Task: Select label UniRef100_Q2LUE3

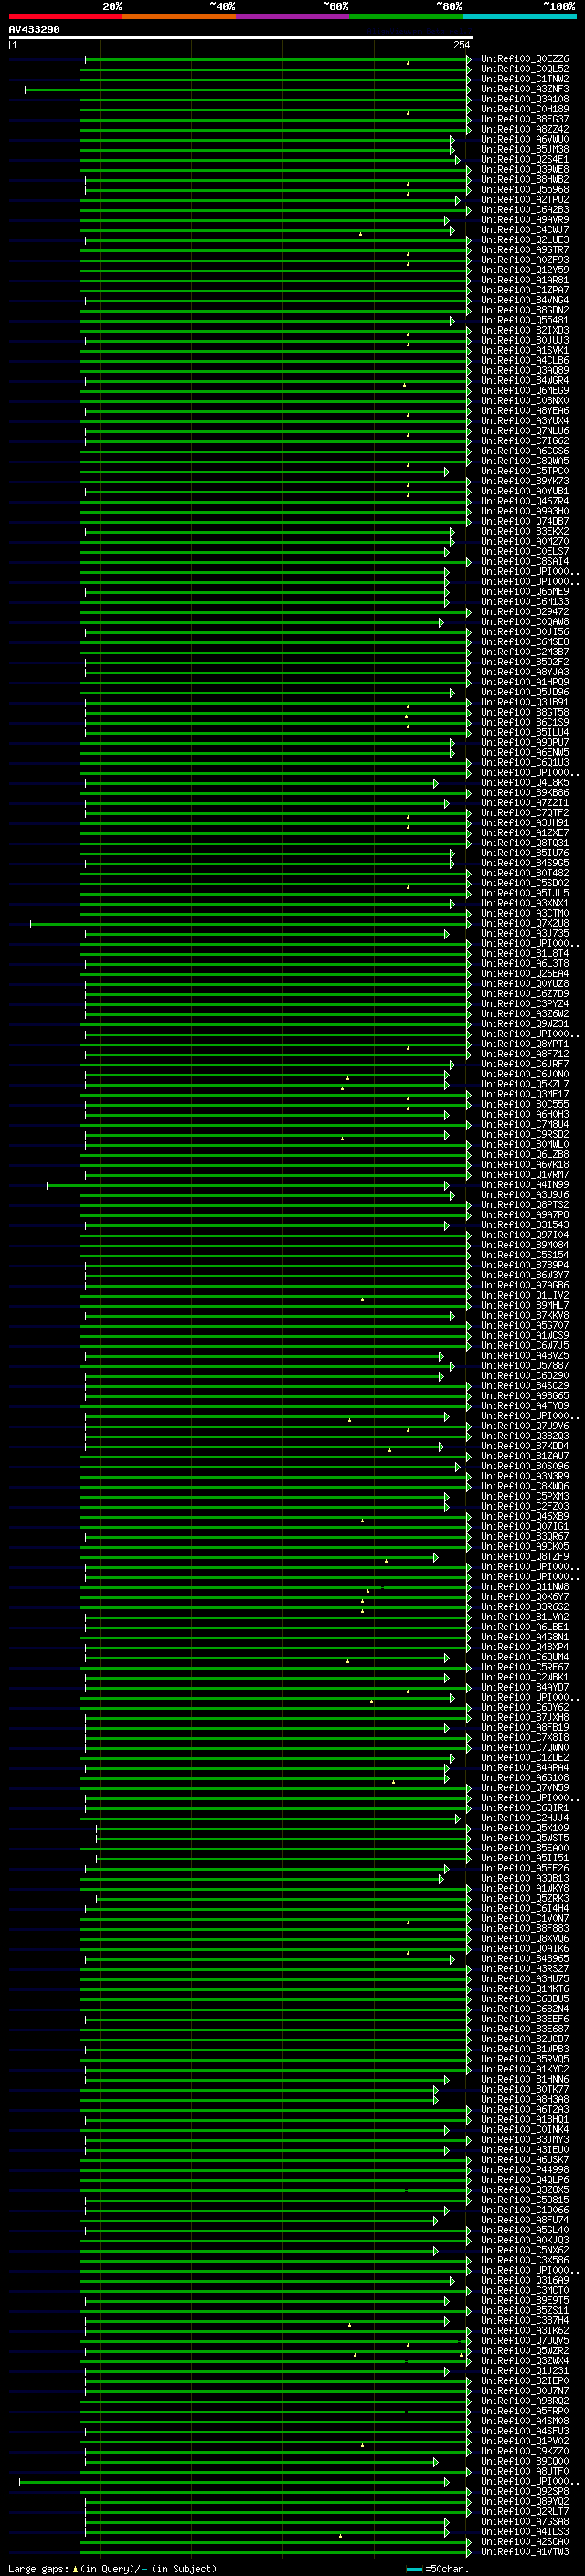Action: click(x=524, y=239)
